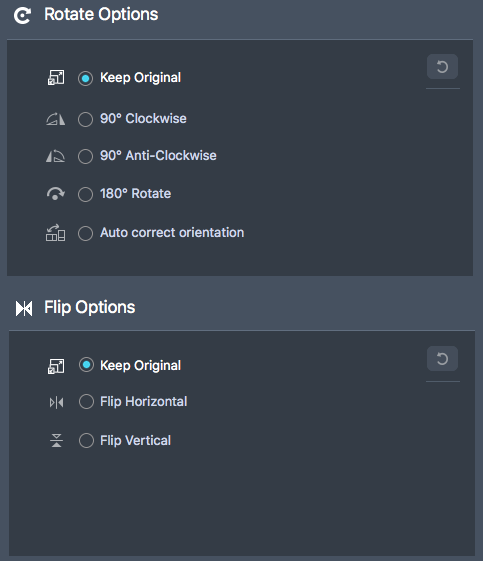Reset rotate options with the undo button
Viewport: 483px width, 561px height.
point(442,67)
